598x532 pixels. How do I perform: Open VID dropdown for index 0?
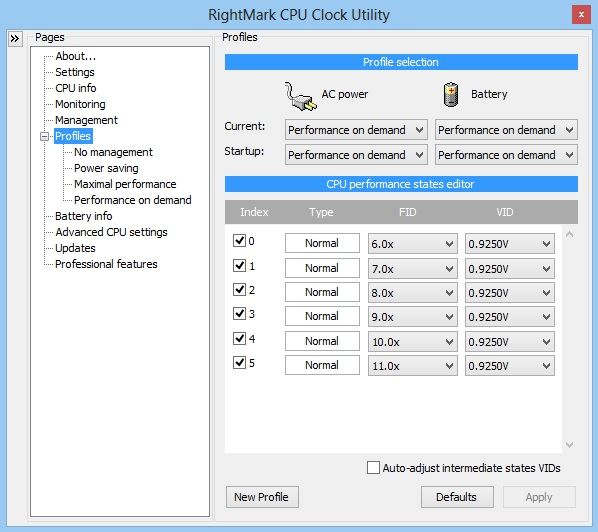(x=510, y=244)
